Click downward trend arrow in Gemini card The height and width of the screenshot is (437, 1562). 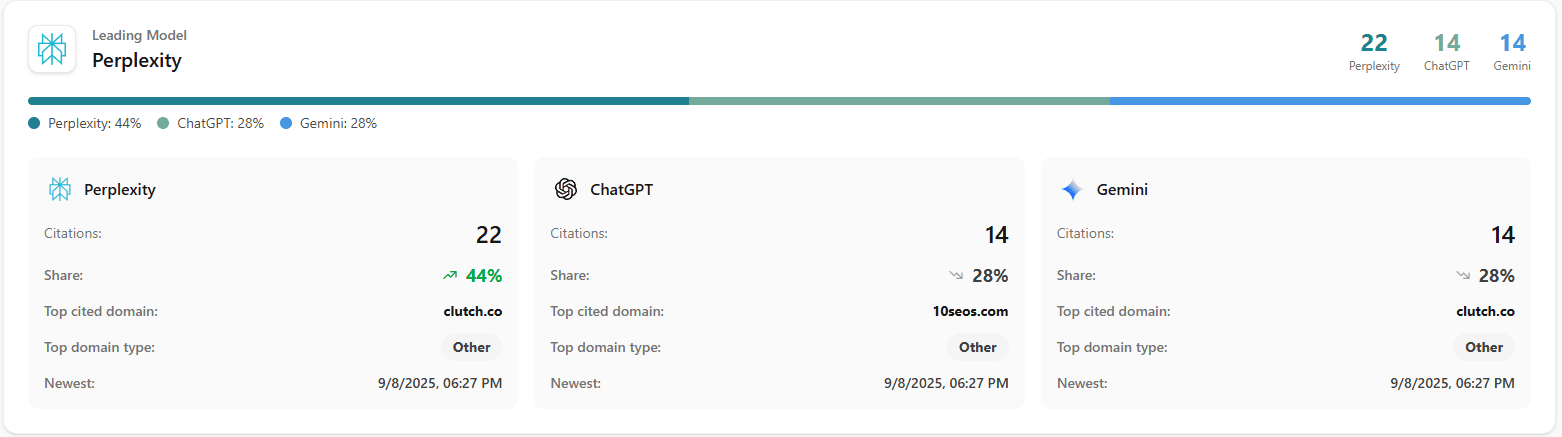click(1463, 275)
